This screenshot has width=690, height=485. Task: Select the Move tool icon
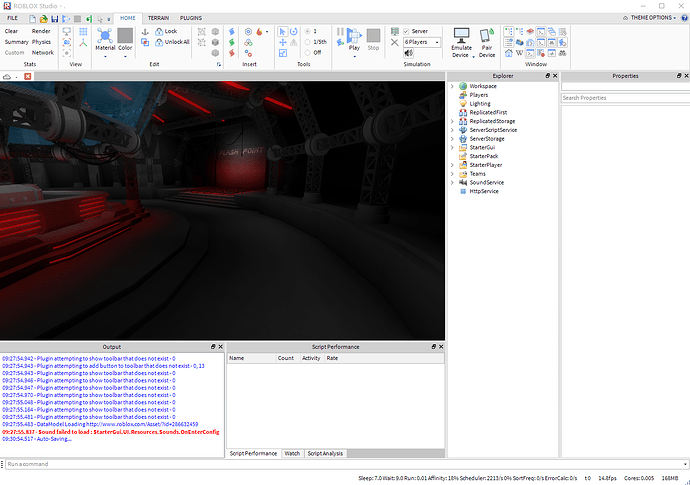coord(283,42)
